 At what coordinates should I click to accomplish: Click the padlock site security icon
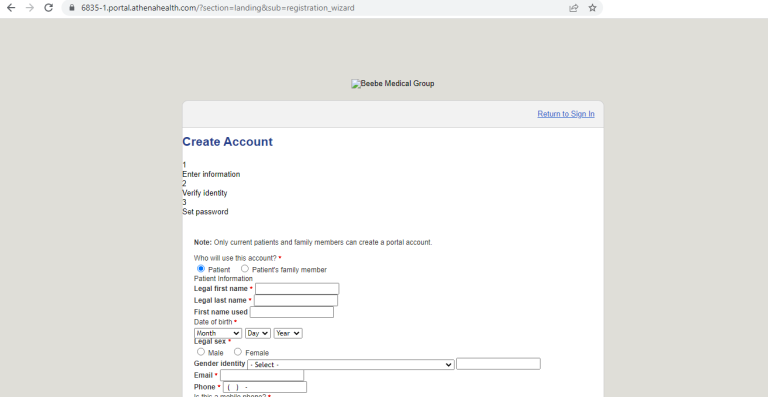coord(72,8)
